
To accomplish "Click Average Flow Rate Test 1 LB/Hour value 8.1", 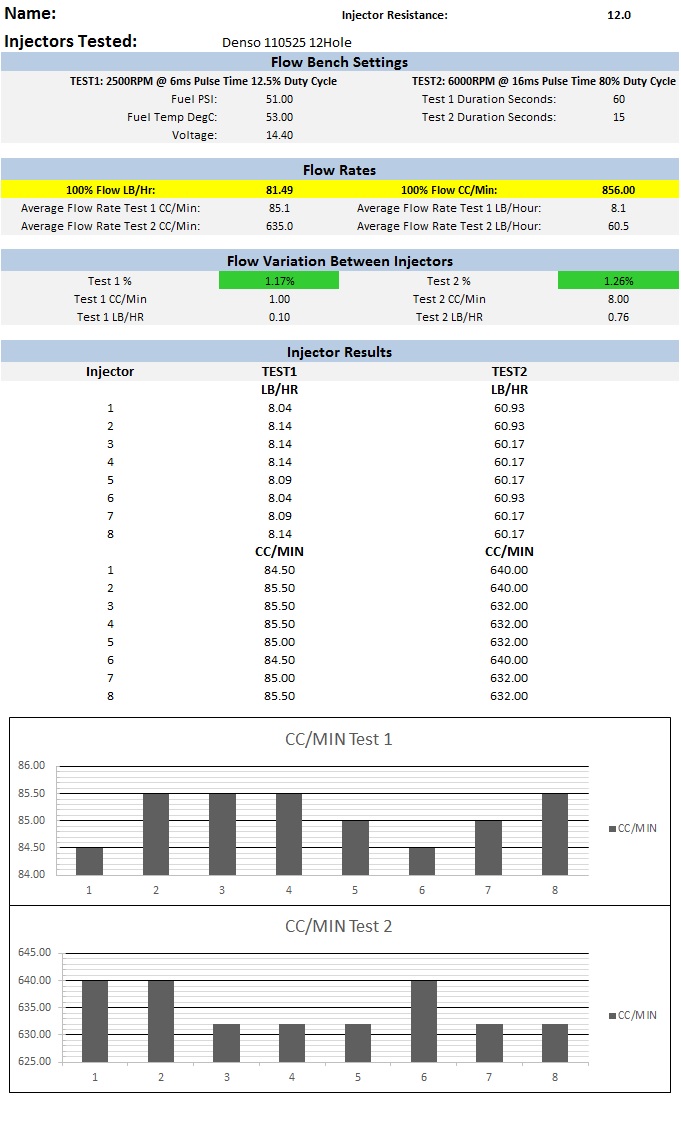I will click(619, 208).
